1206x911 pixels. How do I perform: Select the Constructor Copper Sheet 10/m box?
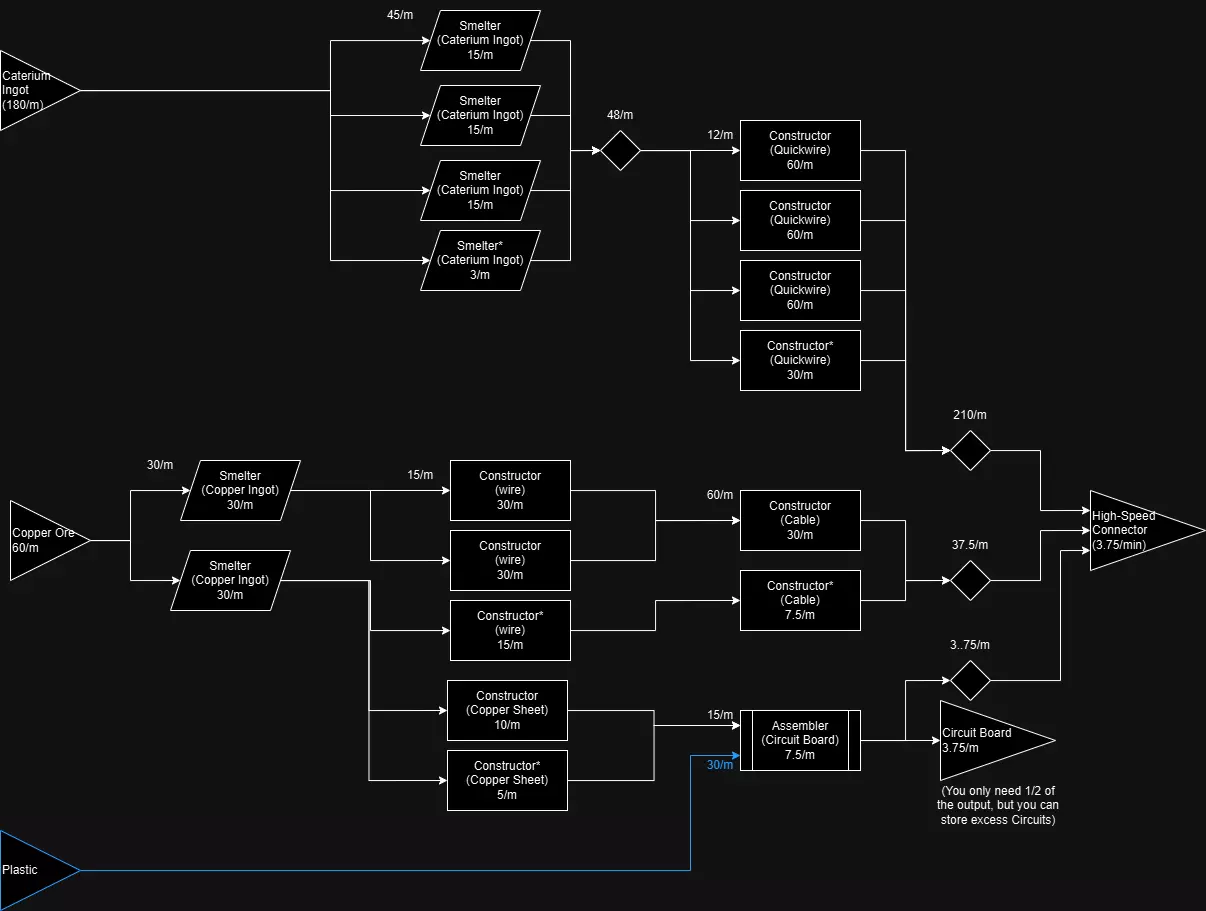pos(507,710)
